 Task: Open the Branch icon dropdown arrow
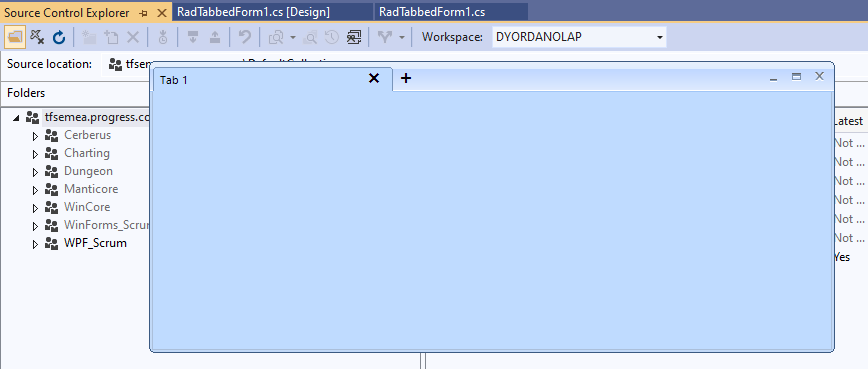pos(402,38)
